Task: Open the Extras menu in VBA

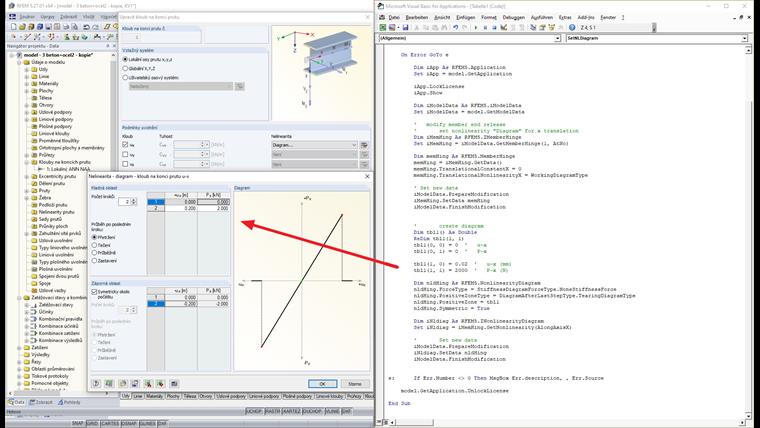Action: (x=565, y=17)
